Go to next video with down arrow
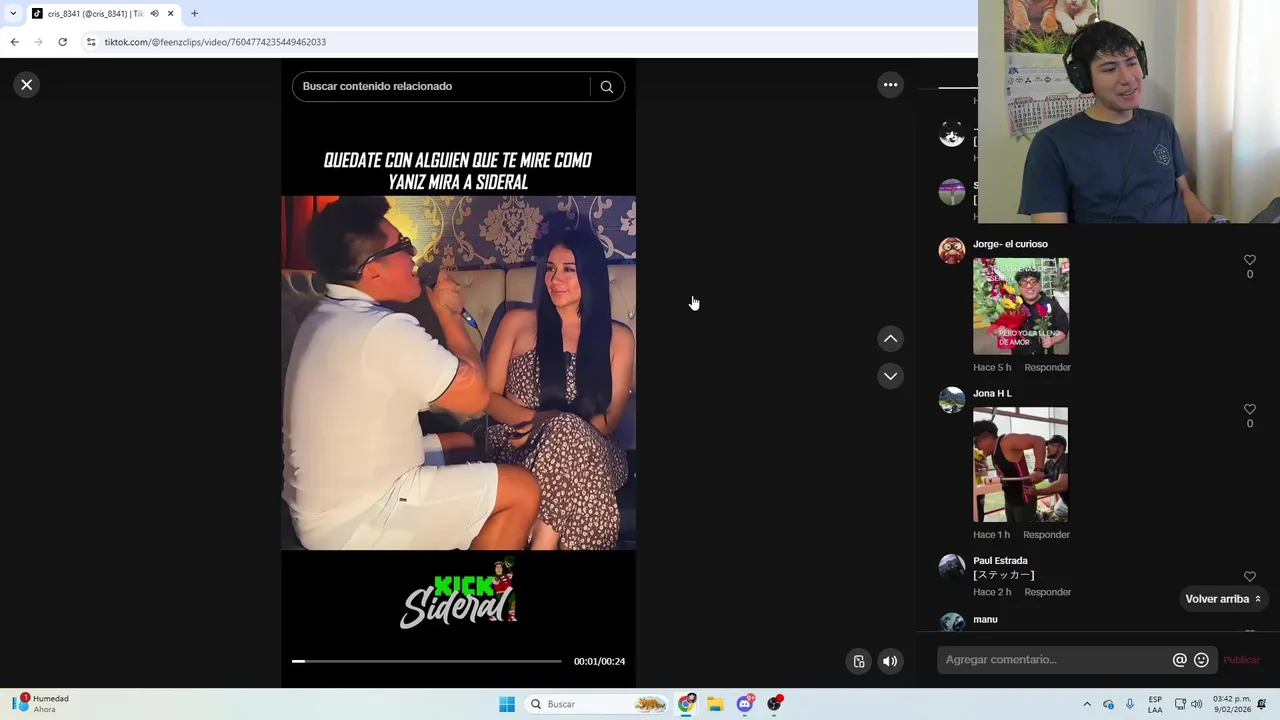 [x=890, y=376]
